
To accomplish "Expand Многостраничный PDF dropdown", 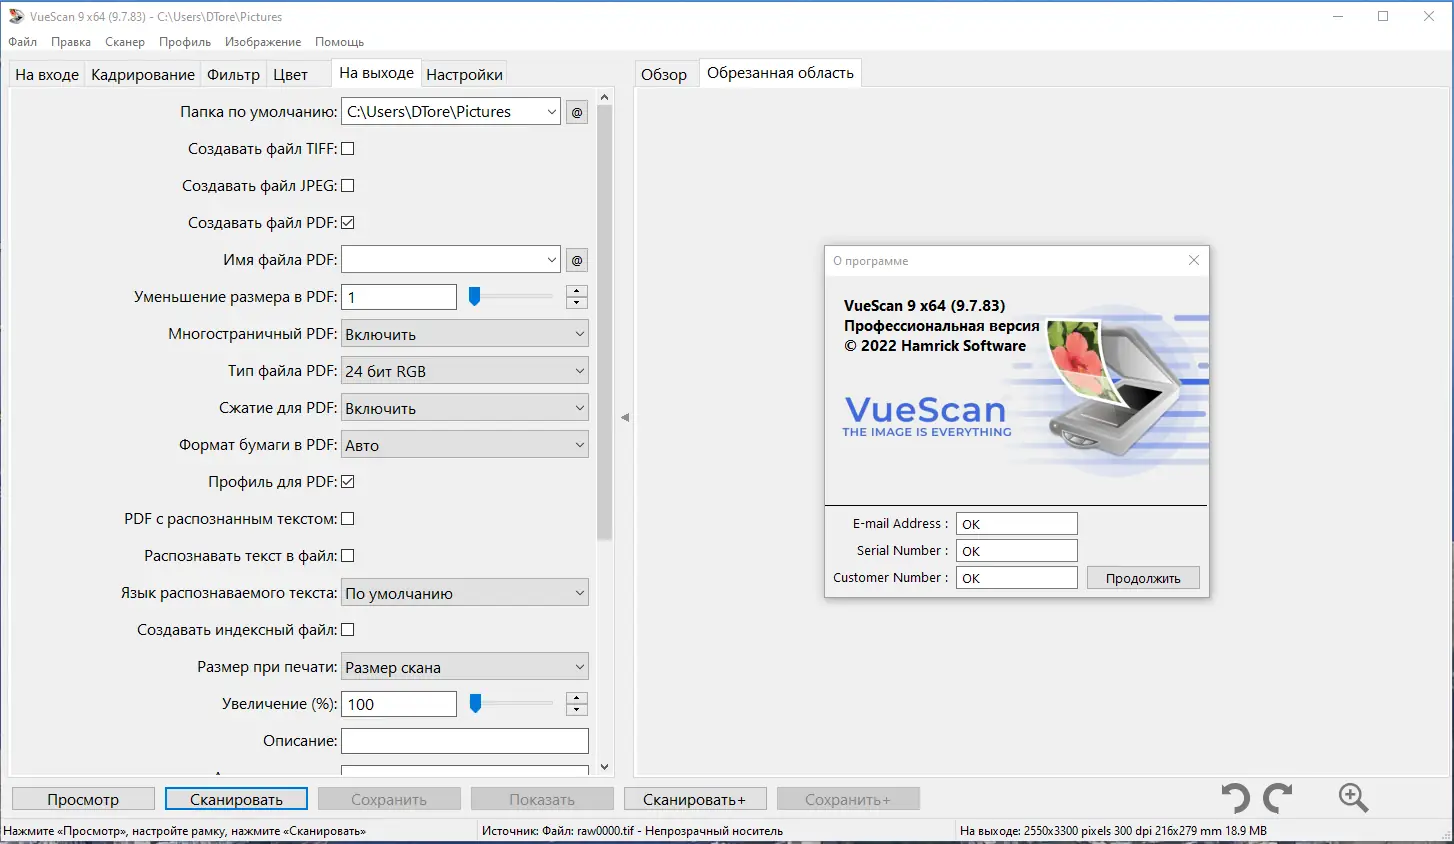I will point(465,334).
